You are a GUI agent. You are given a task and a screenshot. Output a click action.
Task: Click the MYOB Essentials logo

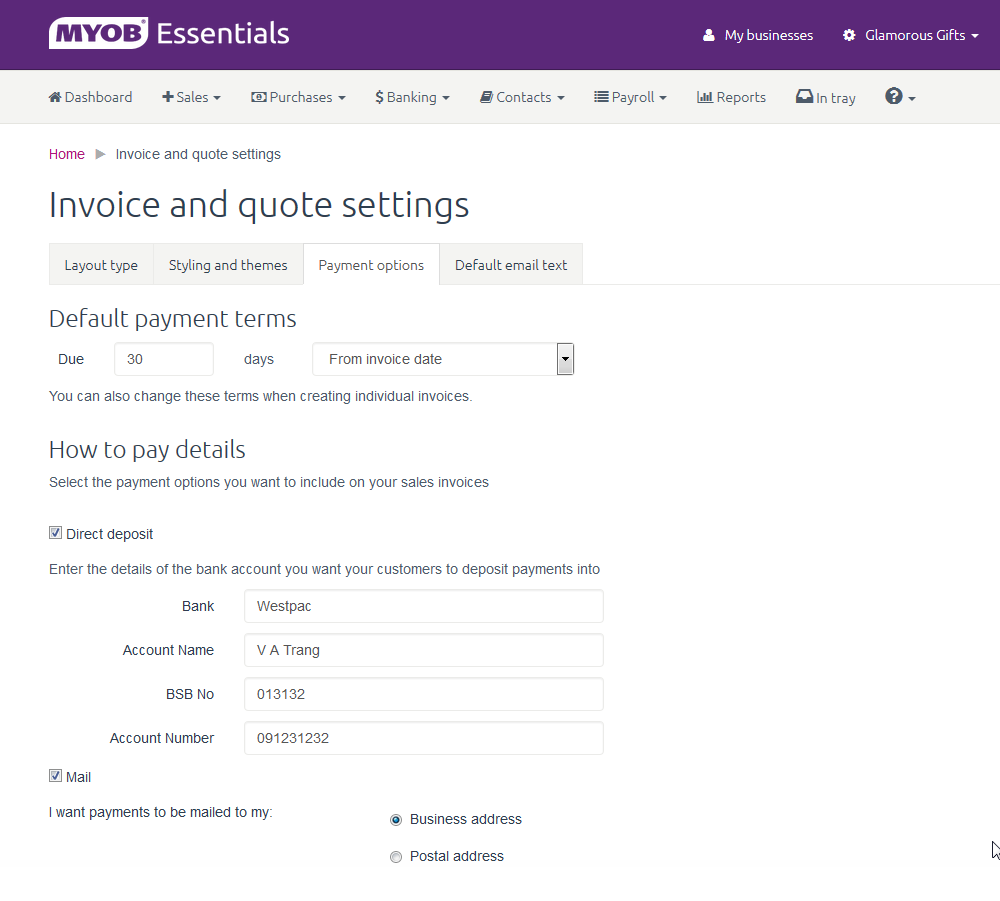coord(169,34)
